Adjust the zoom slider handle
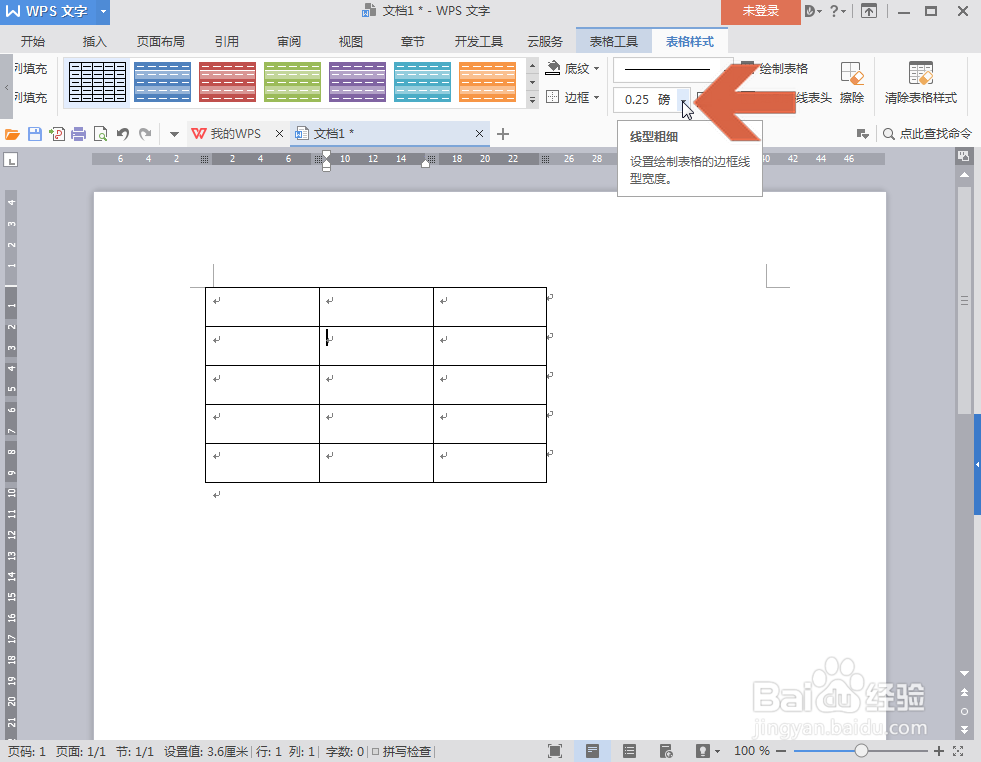981x762 pixels. [861, 751]
